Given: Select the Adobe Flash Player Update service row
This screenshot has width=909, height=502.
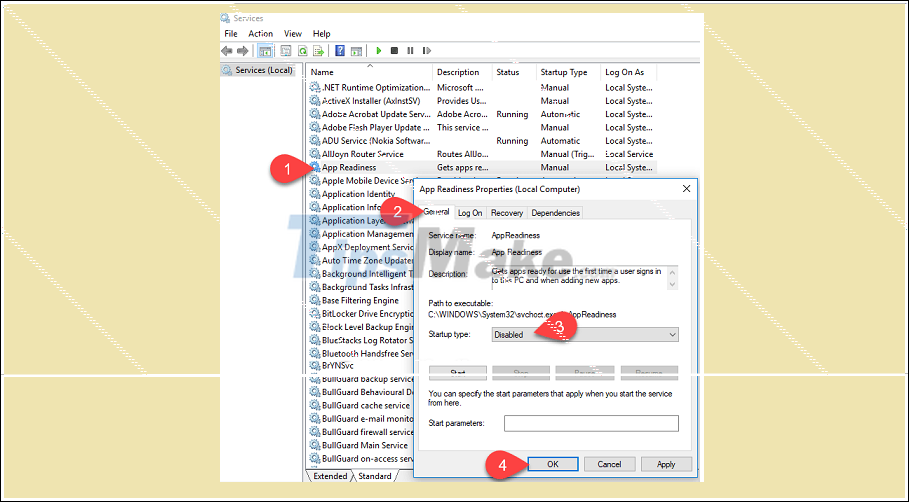Looking at the screenshot, I should tap(482, 128).
